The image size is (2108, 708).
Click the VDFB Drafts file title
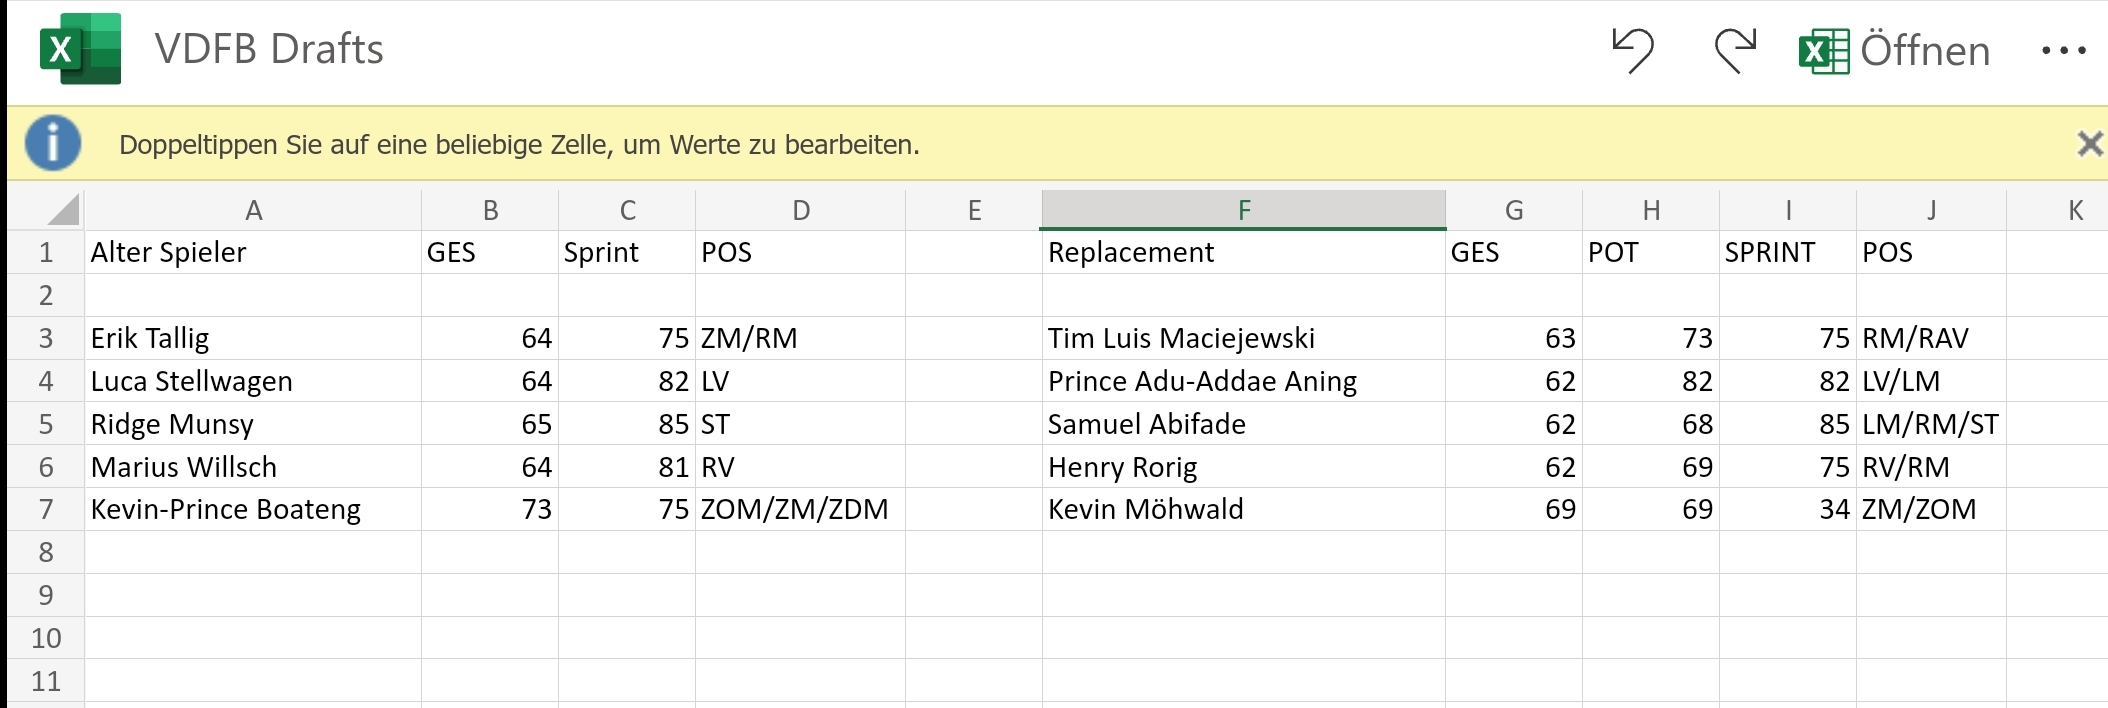point(269,49)
